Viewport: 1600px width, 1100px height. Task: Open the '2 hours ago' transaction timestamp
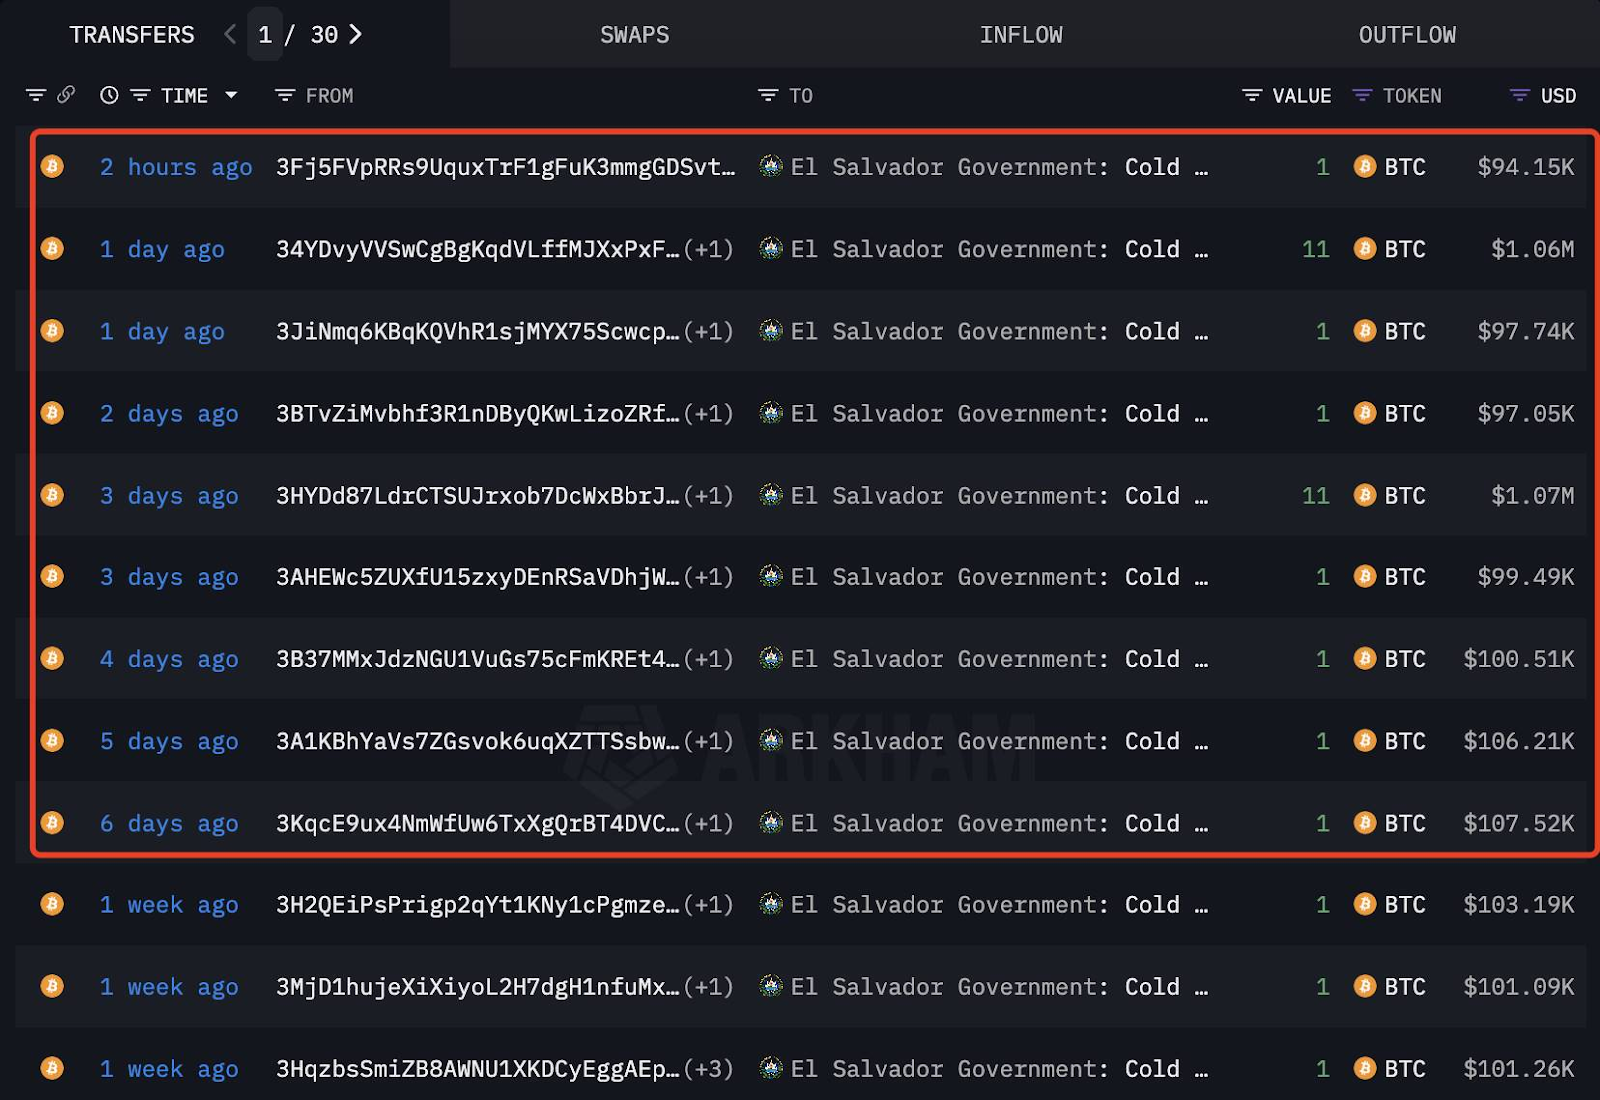(x=176, y=167)
